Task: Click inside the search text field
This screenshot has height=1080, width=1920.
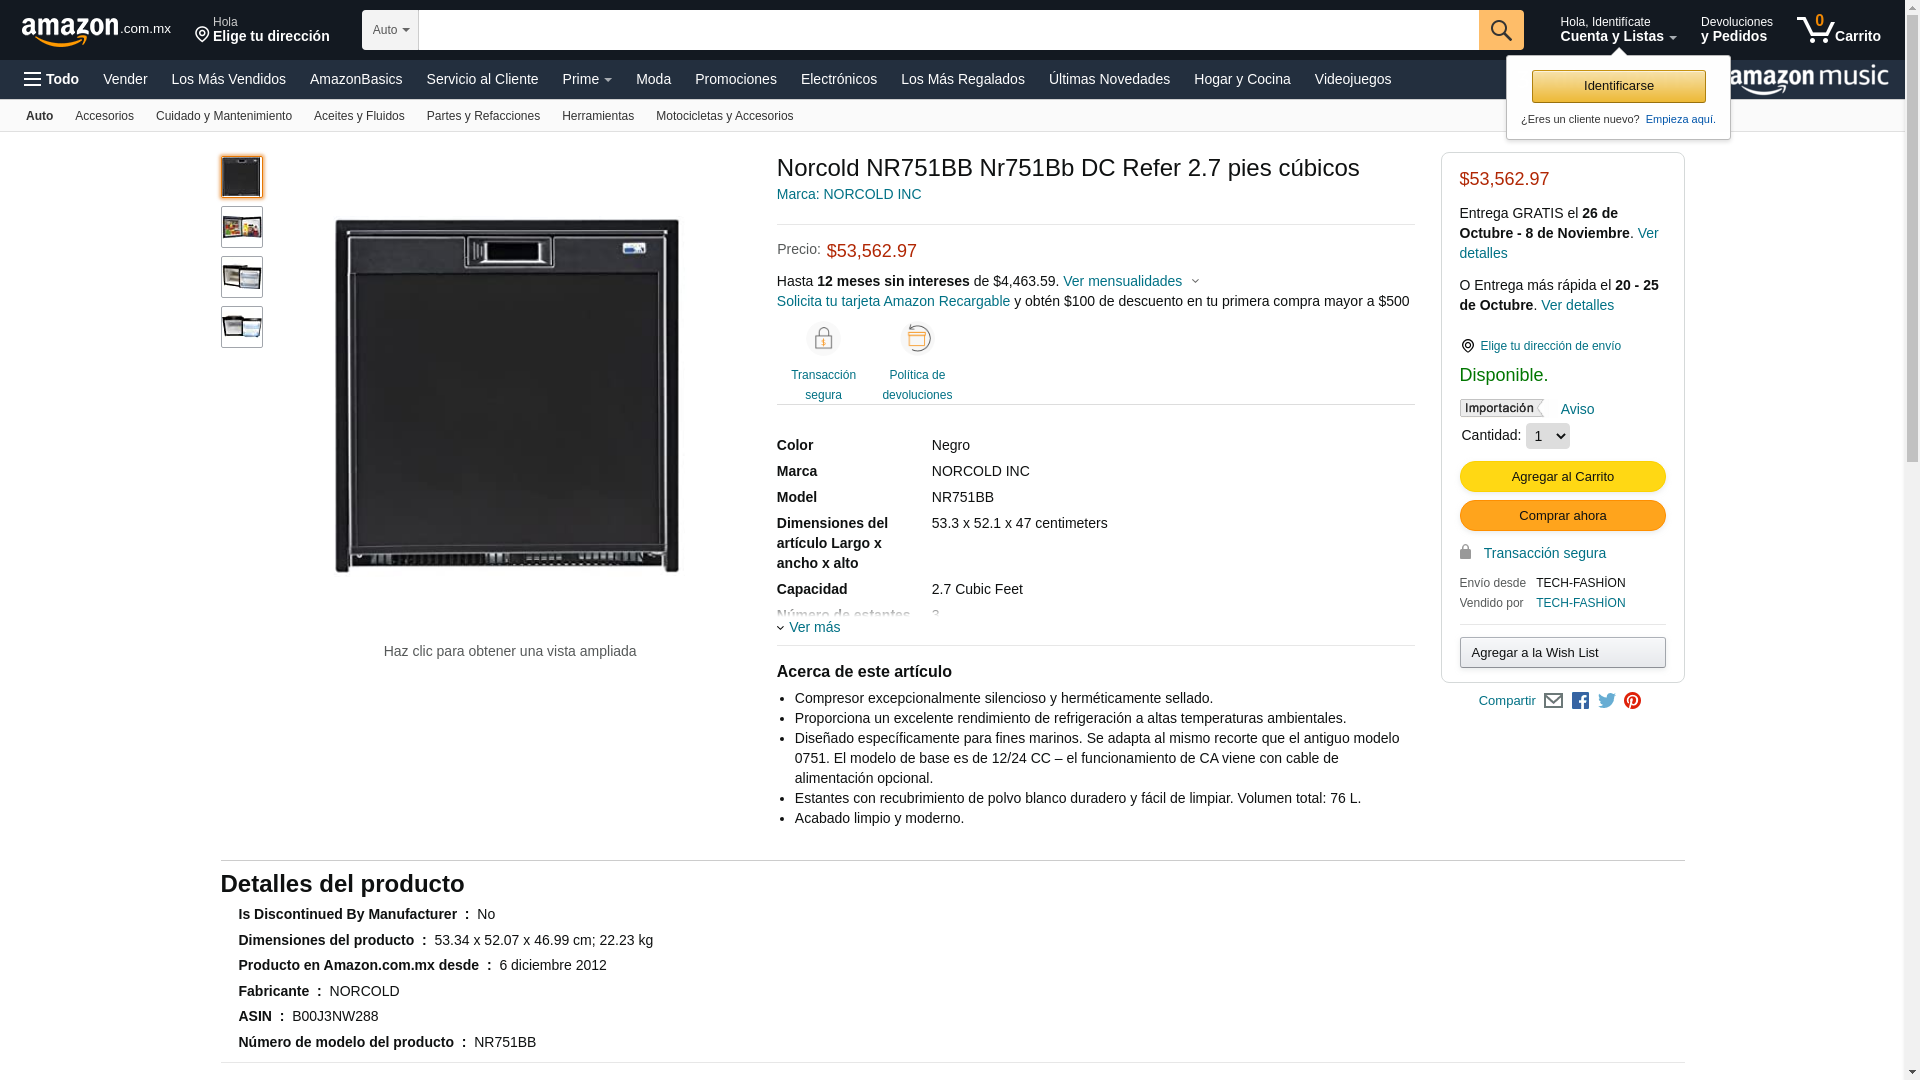Action: tap(947, 30)
